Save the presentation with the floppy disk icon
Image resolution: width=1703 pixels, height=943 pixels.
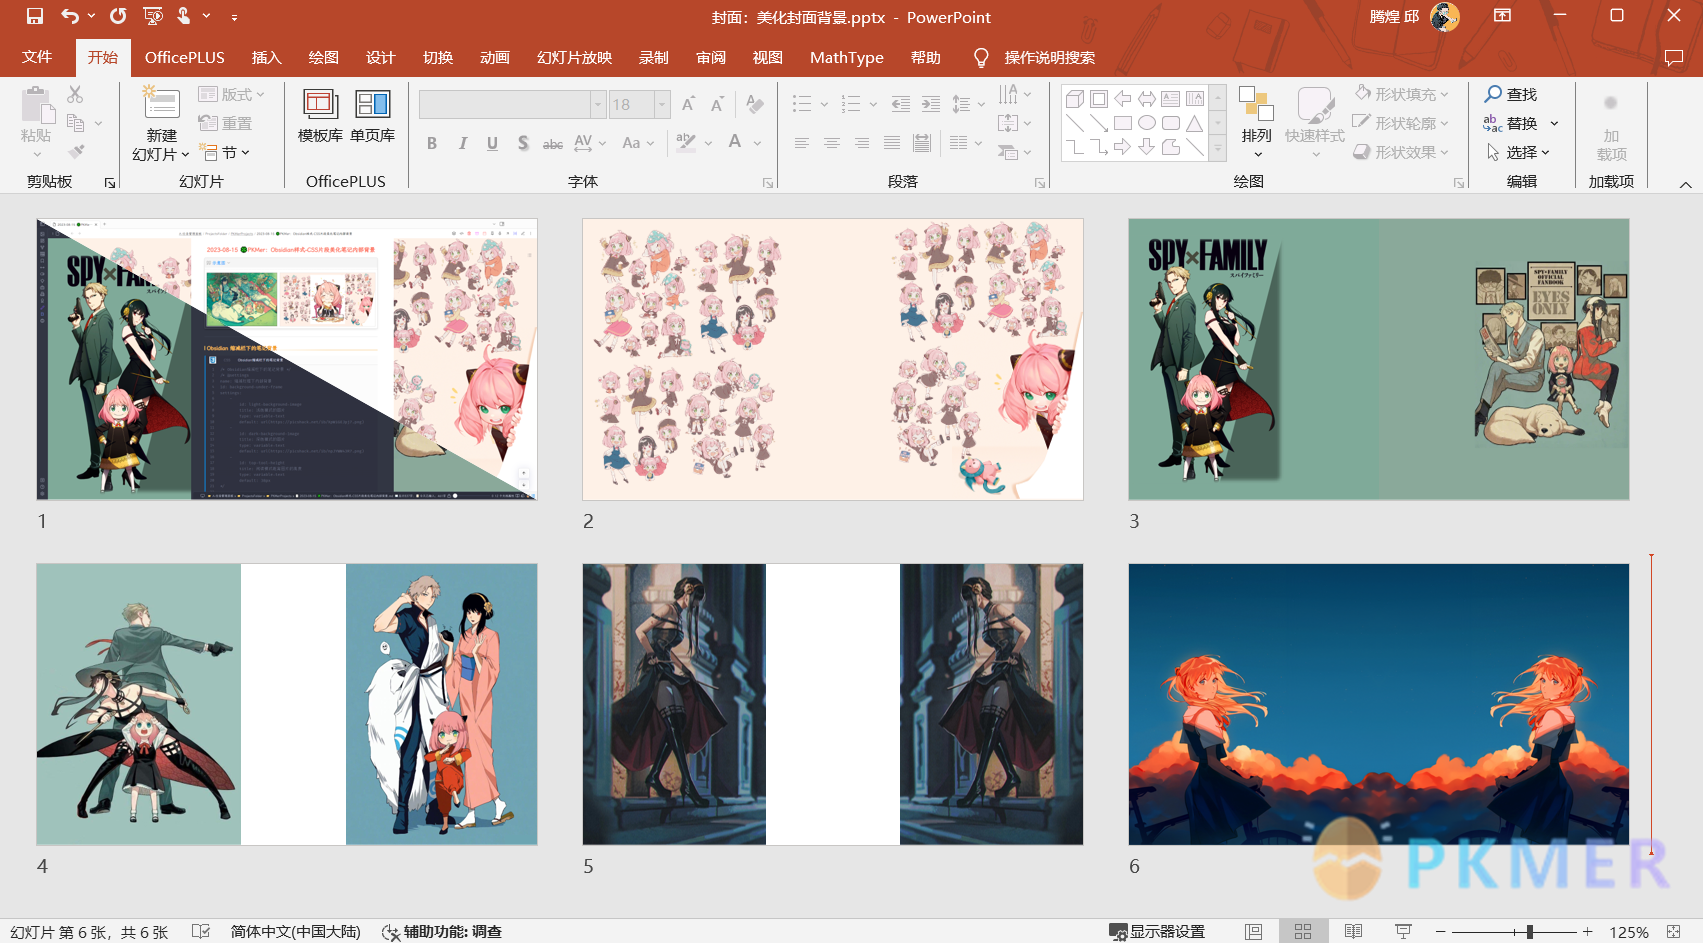click(35, 16)
